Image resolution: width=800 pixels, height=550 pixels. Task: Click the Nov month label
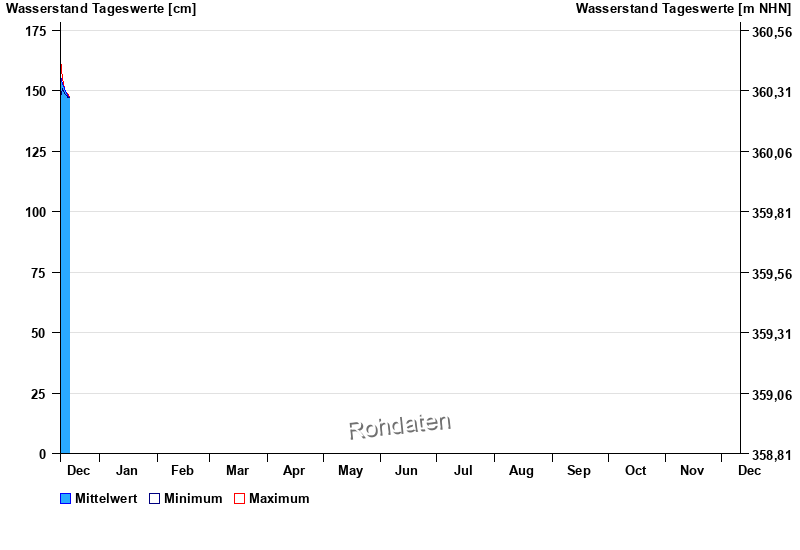(x=692, y=470)
